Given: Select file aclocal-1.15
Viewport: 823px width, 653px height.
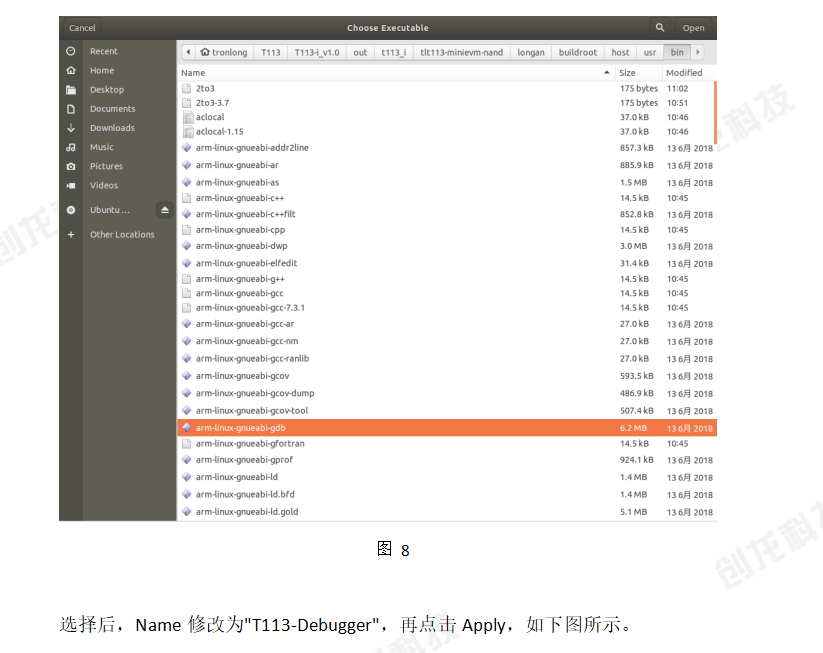Looking at the screenshot, I should 446,132.
